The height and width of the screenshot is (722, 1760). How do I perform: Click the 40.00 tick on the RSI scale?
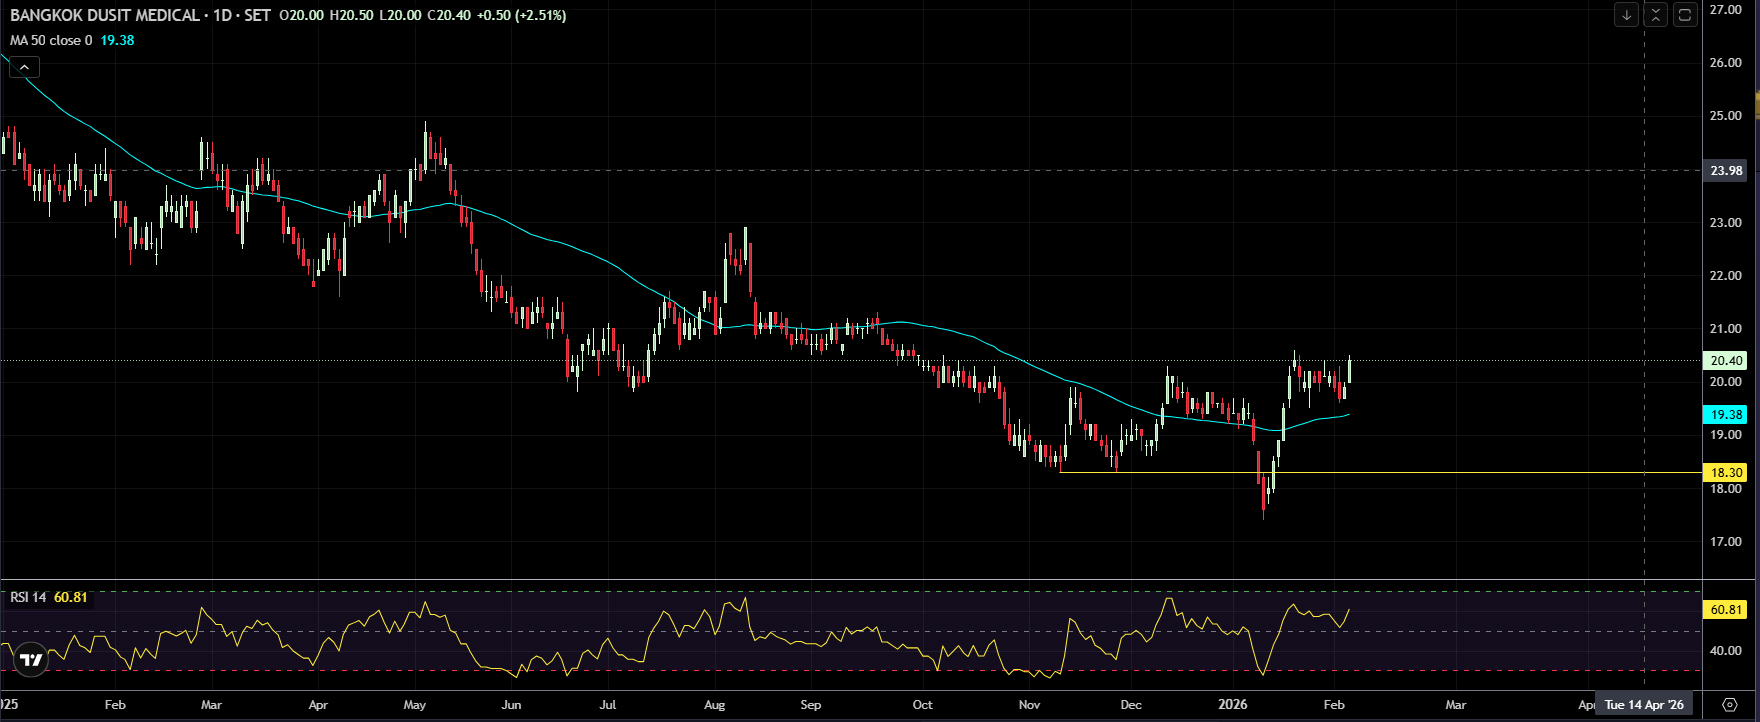click(1726, 651)
